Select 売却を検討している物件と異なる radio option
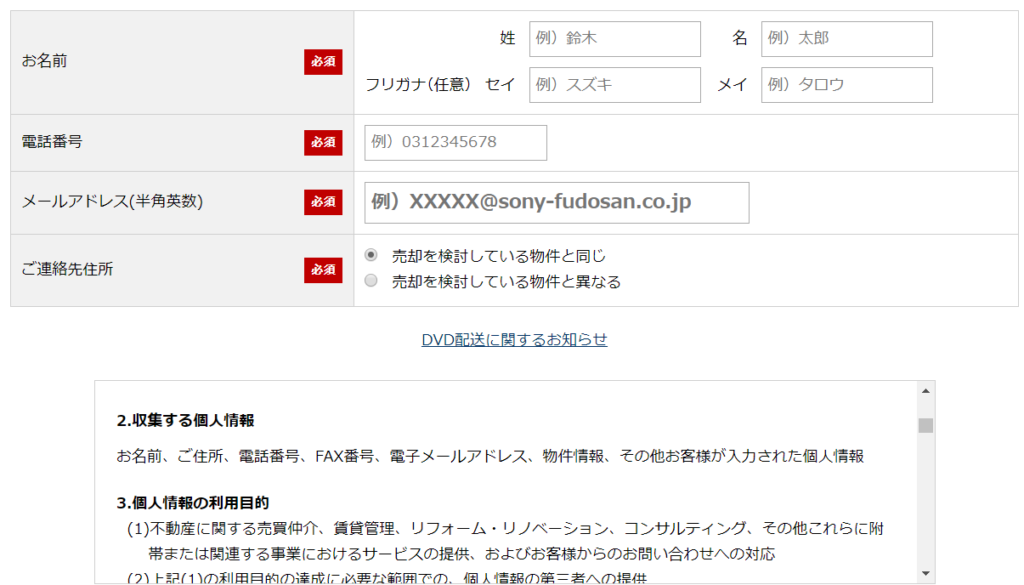The height and width of the screenshot is (585, 1024). pyautogui.click(x=370, y=281)
